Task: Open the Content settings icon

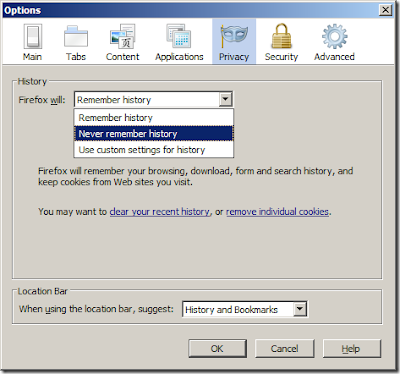Action: coord(123,36)
